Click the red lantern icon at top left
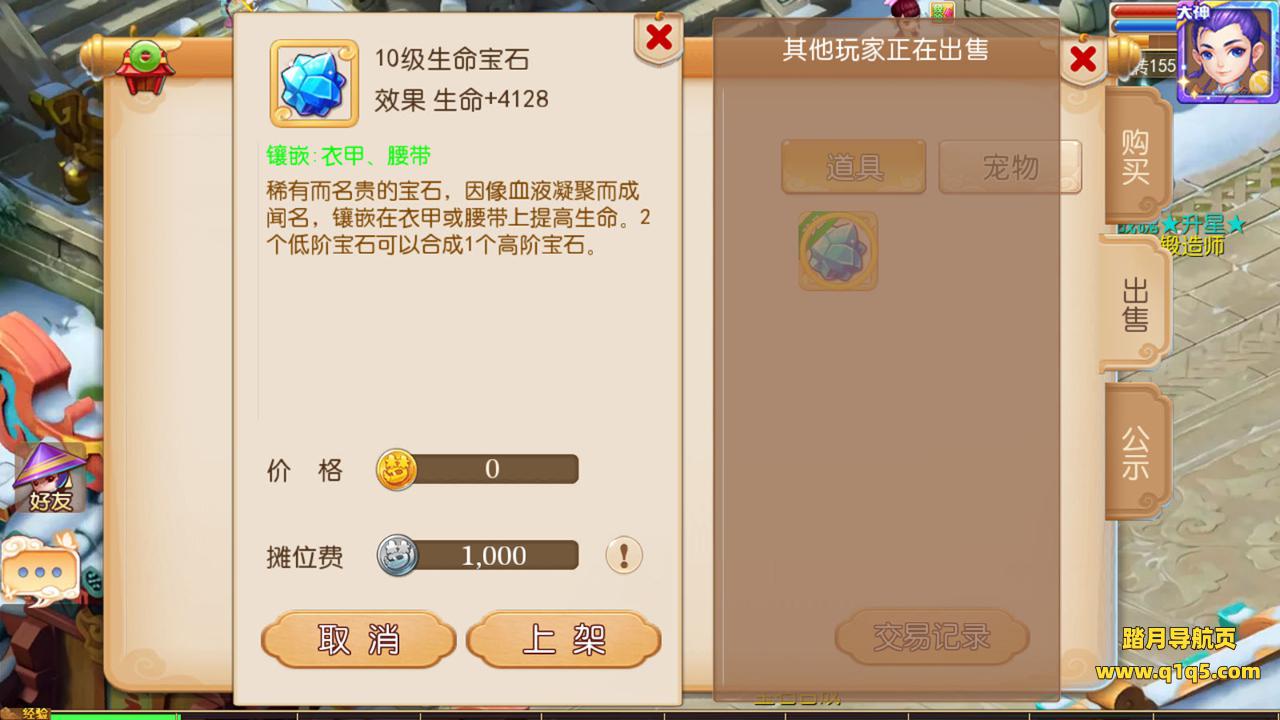Viewport: 1280px width, 720px height. click(x=146, y=67)
